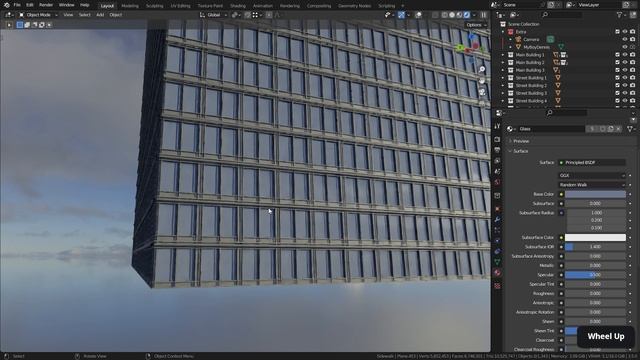Select material preview shading
This screenshot has height=360, width=640.
tap(459, 15)
